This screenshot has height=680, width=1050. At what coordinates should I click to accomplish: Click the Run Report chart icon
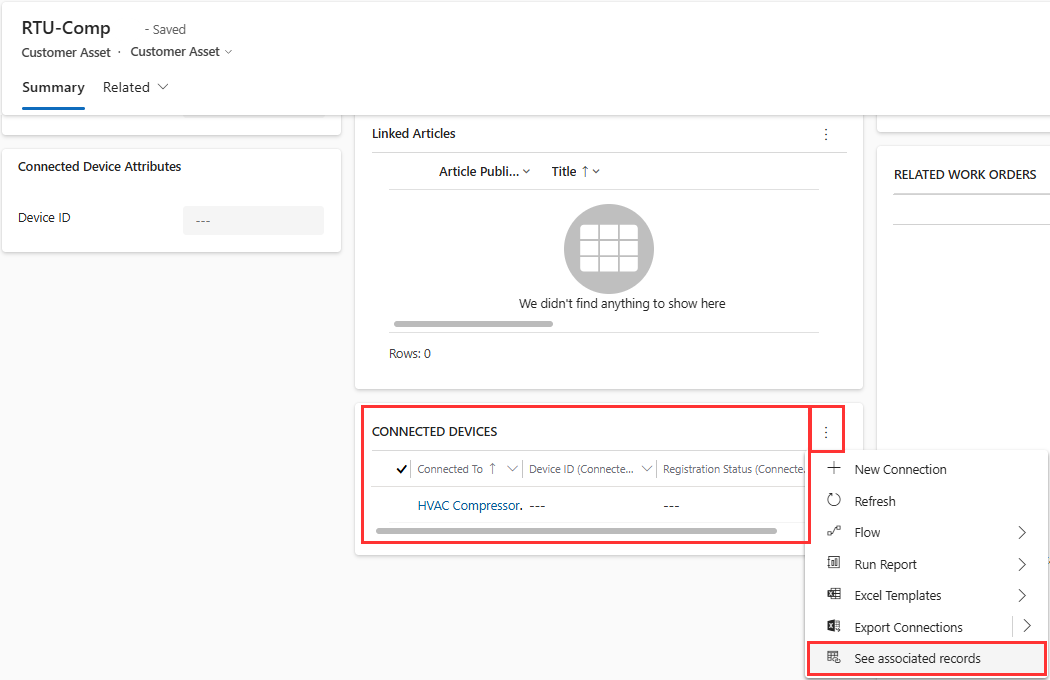point(834,563)
